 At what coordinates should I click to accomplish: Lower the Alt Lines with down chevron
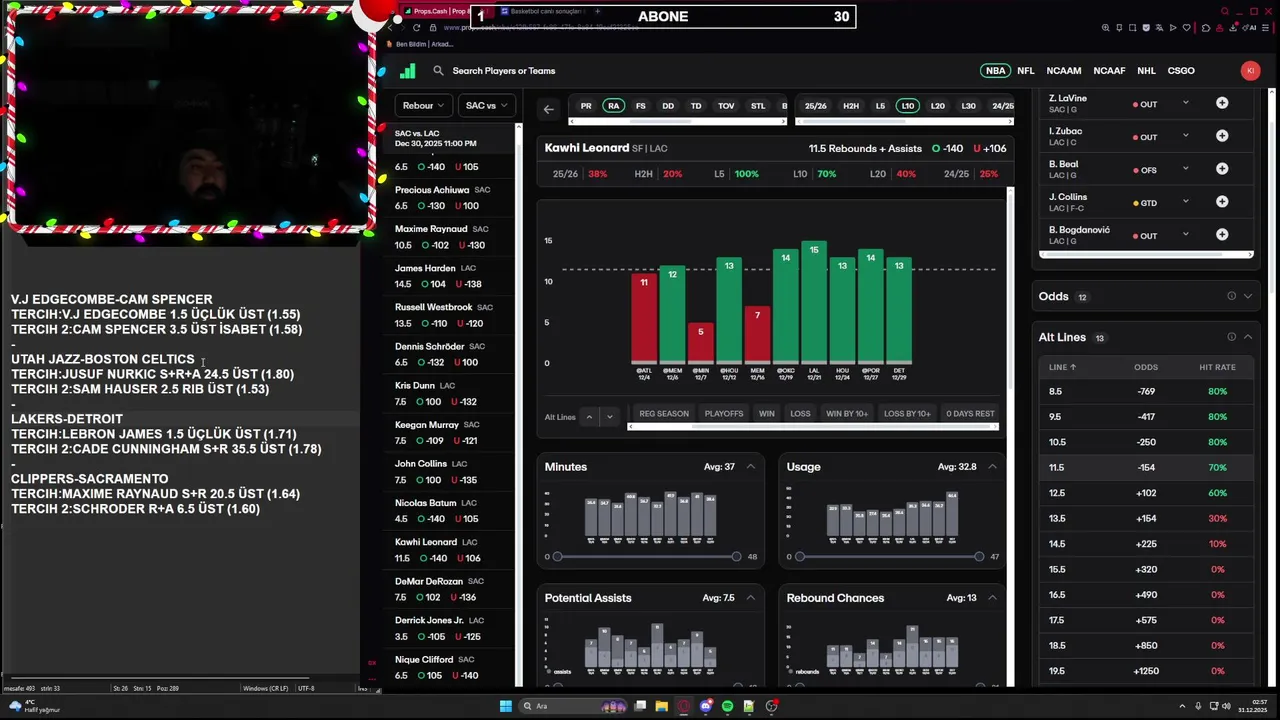click(x=609, y=417)
